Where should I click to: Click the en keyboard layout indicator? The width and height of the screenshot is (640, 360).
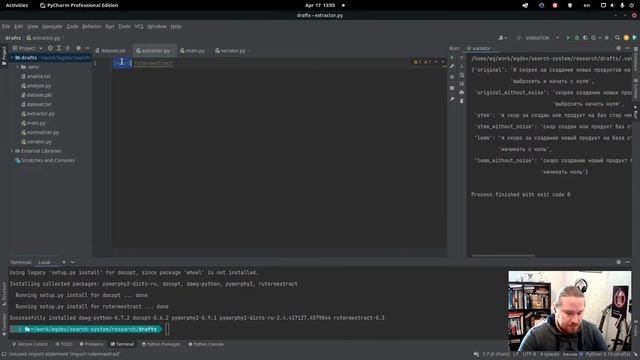point(587,5)
